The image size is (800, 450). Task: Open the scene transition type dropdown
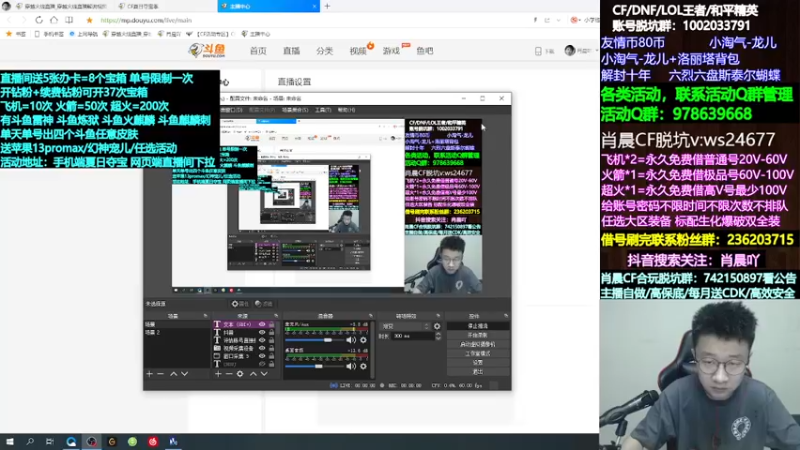(x=405, y=326)
